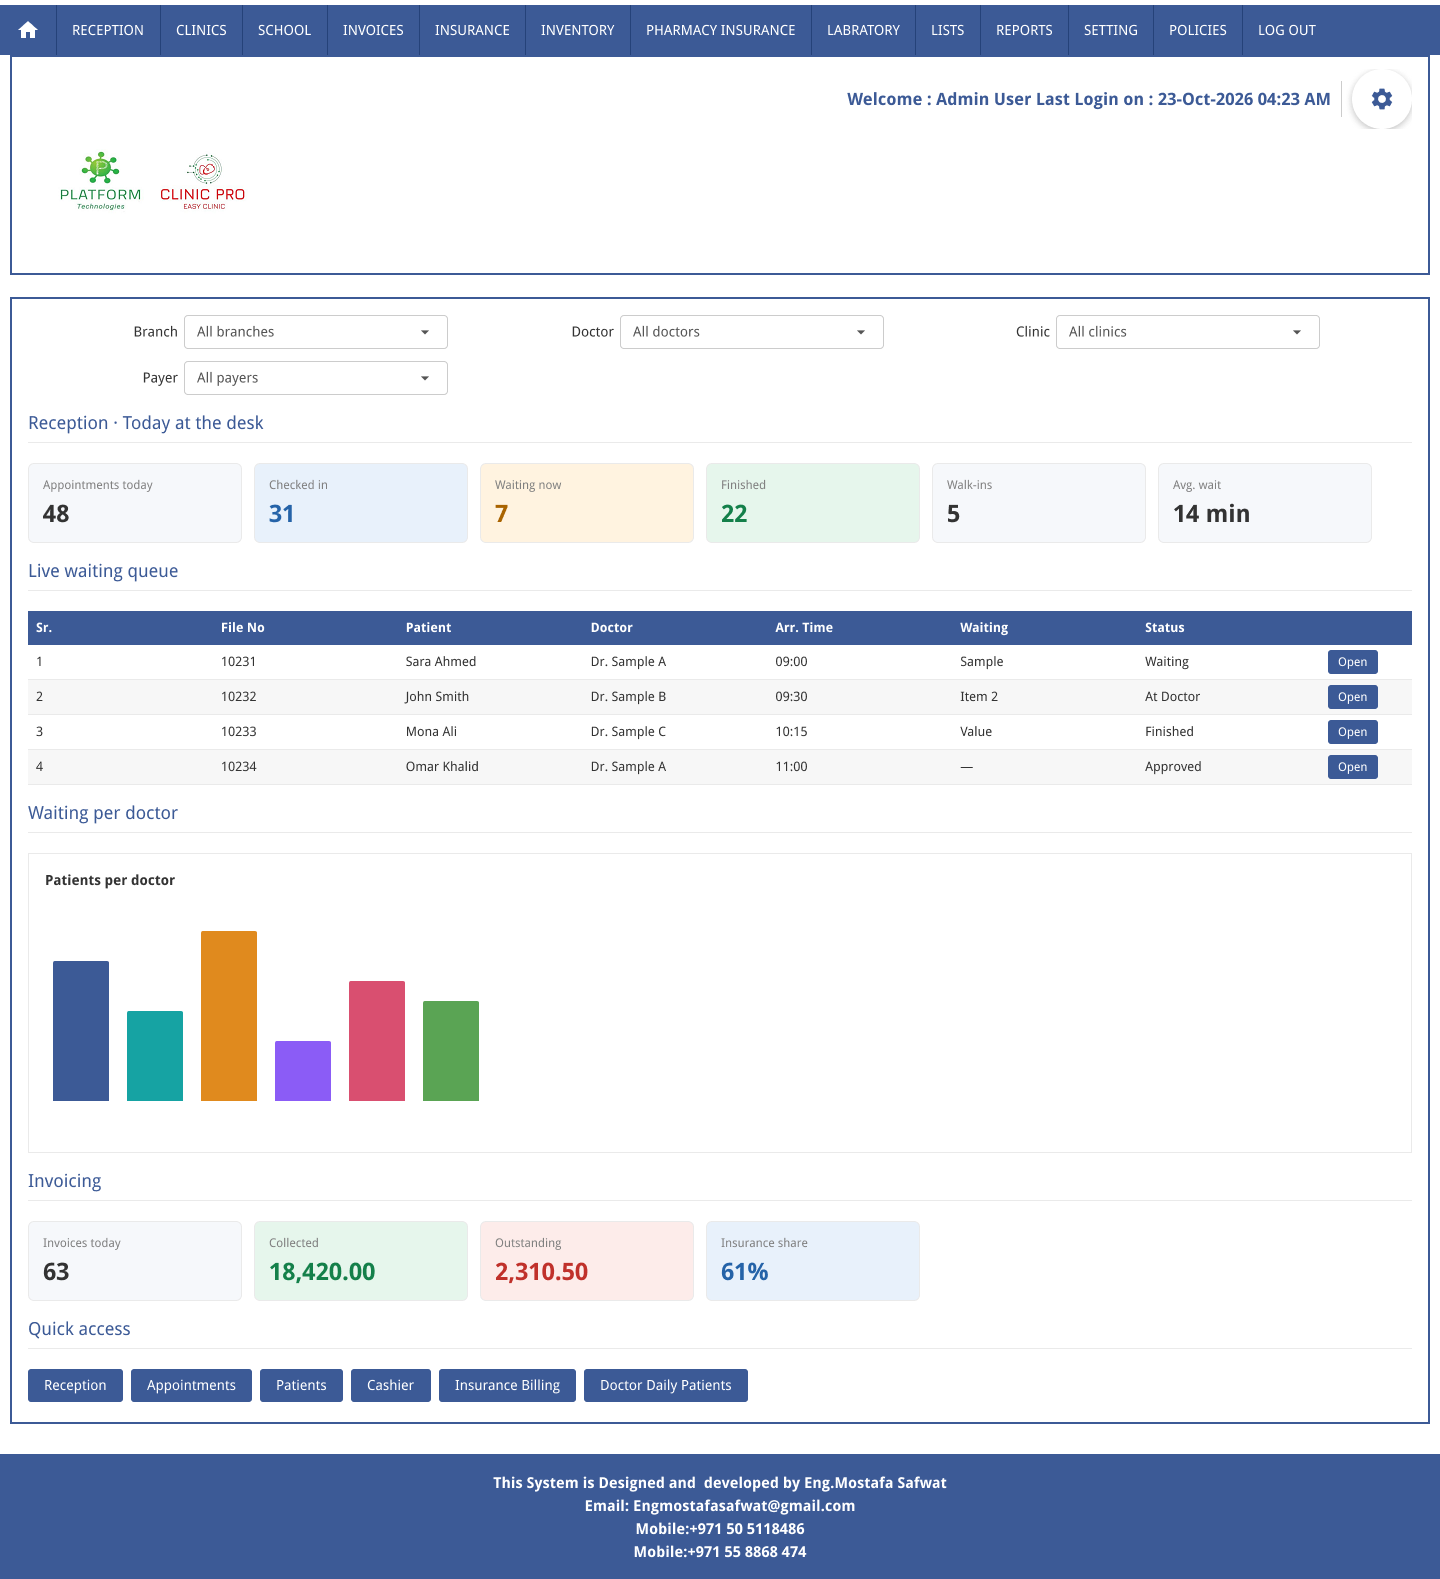Open the Pharmacy Insurance menu
Image resolution: width=1440 pixels, height=1579 pixels.
tap(721, 30)
